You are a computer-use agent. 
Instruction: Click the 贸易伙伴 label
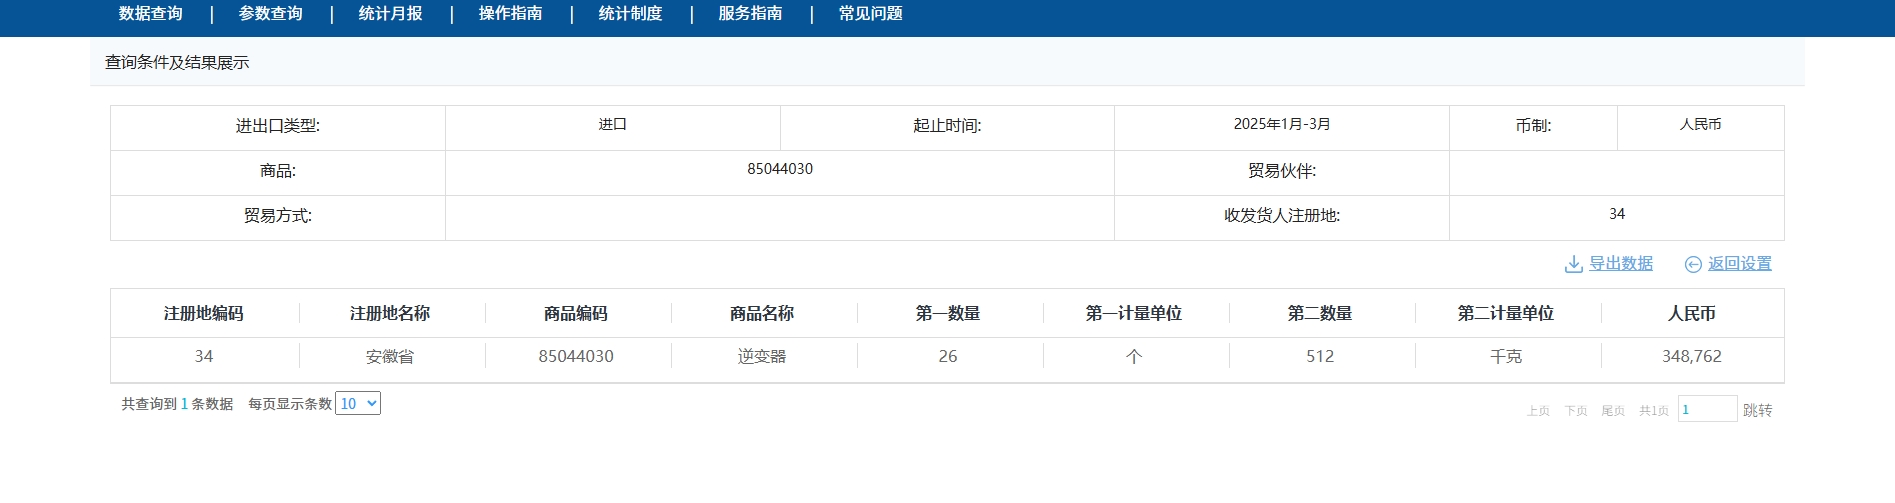(1282, 171)
